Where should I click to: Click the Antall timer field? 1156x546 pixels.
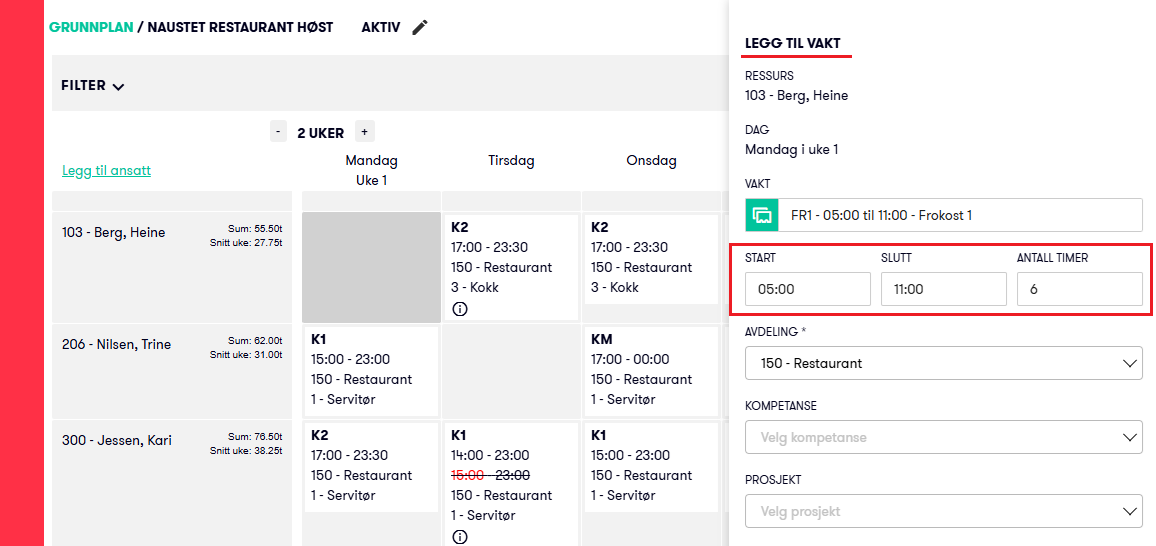pyautogui.click(x=1079, y=289)
